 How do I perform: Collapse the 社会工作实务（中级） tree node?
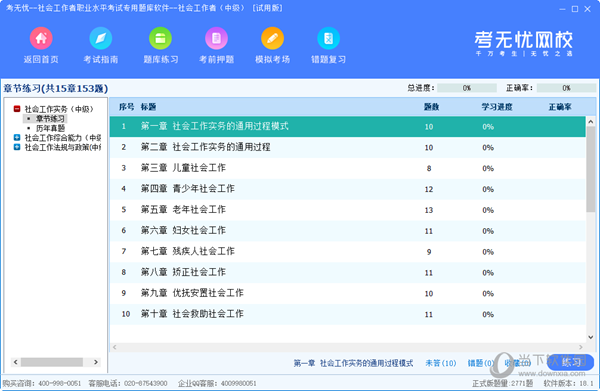point(17,109)
